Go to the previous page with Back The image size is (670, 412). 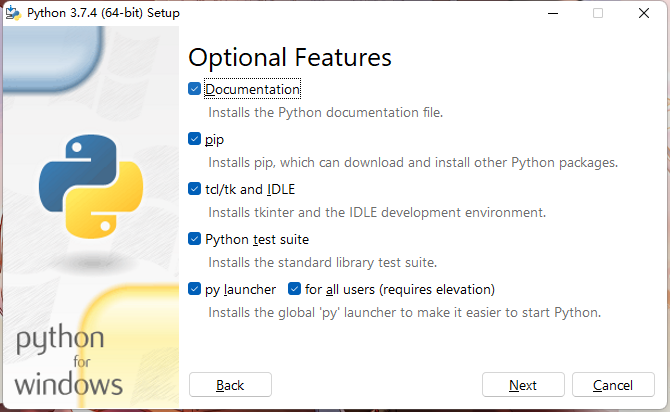click(230, 385)
